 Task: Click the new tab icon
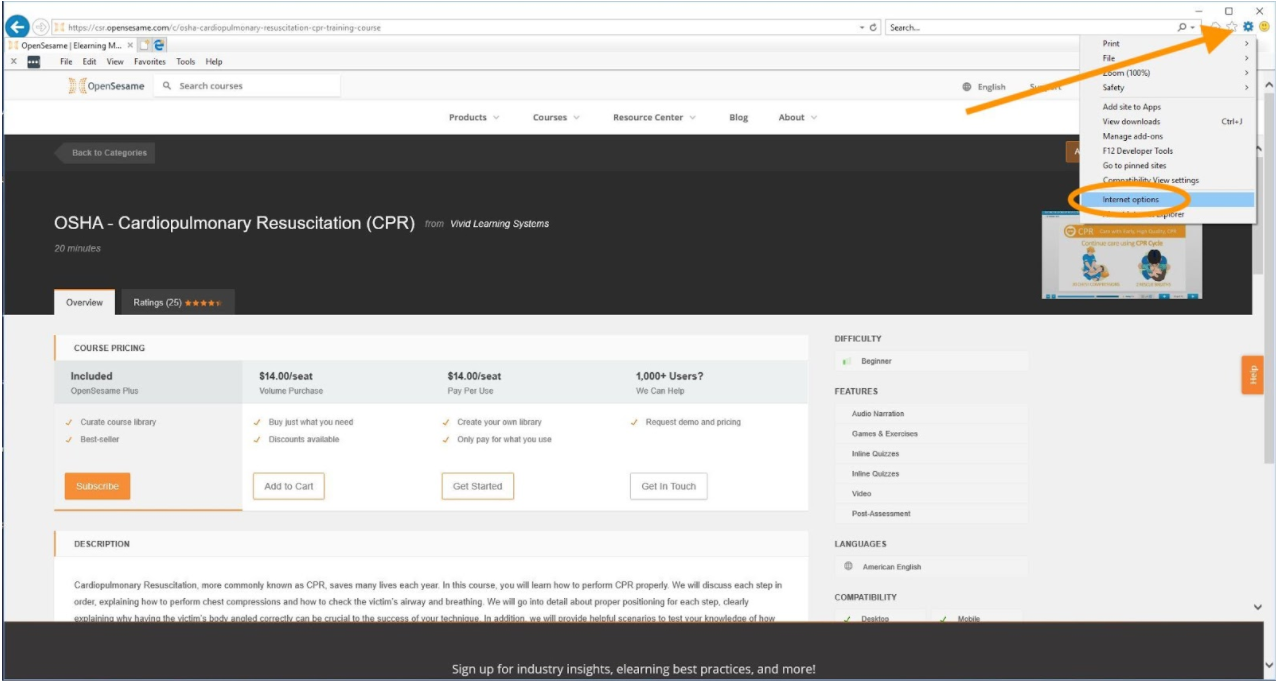[144, 45]
